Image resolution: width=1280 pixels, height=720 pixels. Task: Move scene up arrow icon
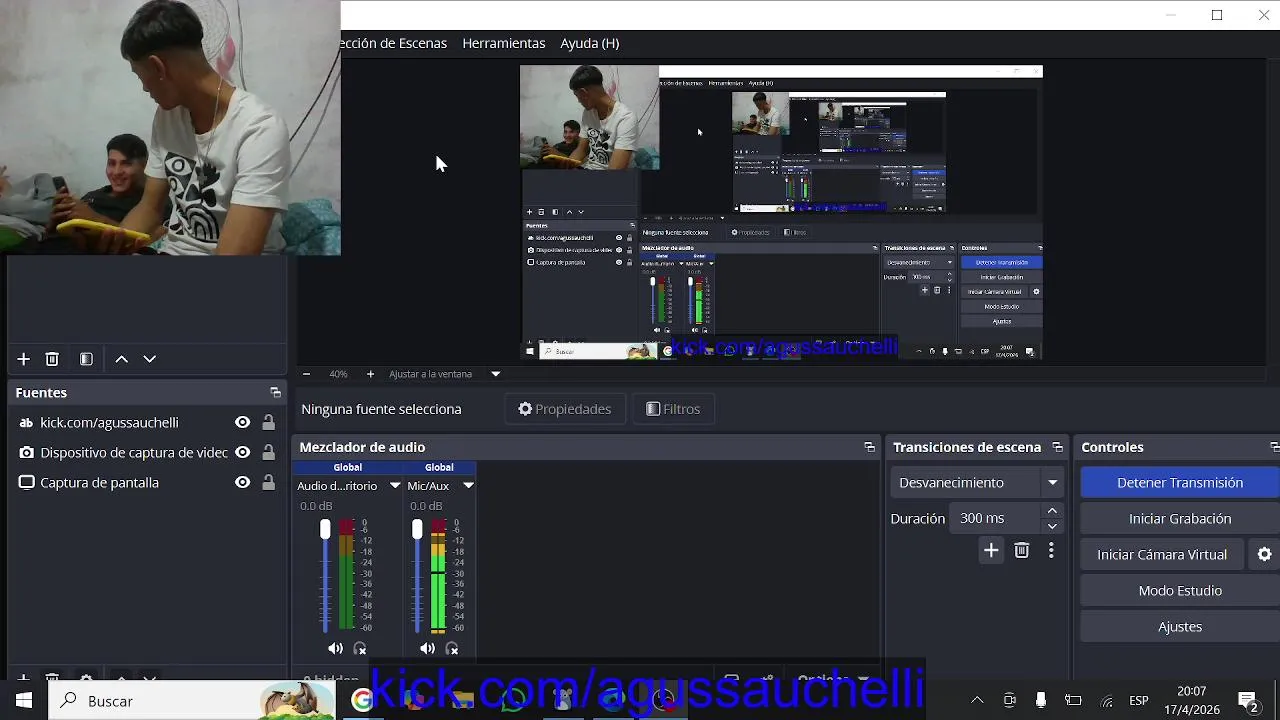coord(121,359)
